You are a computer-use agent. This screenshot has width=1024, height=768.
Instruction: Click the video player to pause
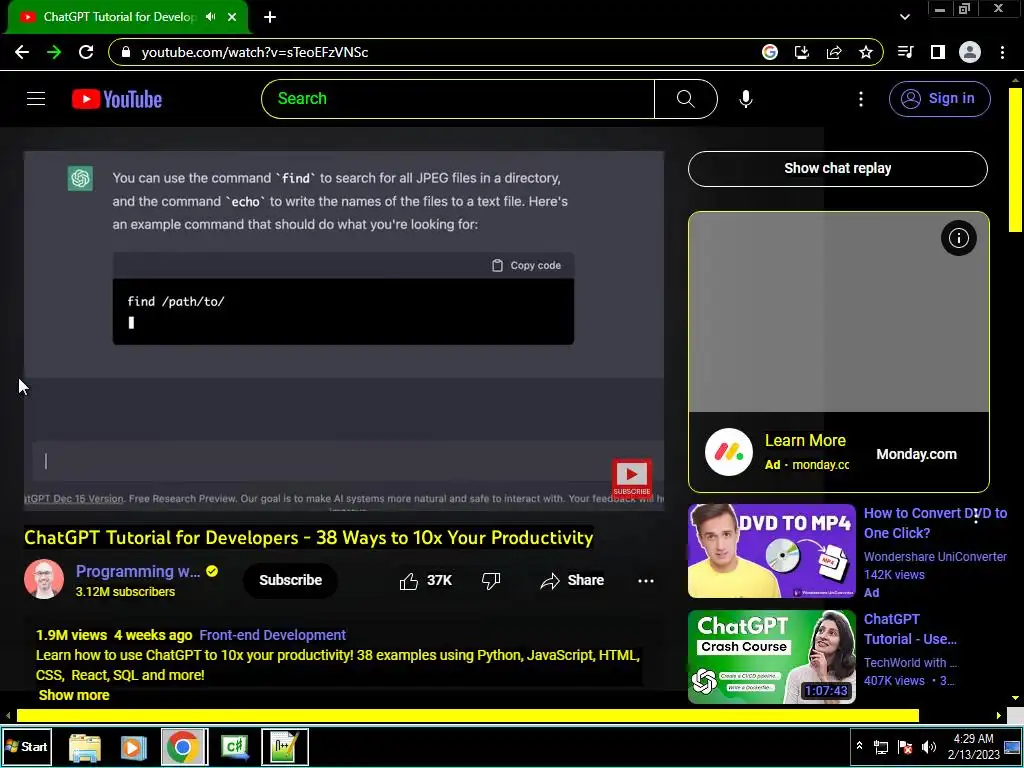(x=344, y=330)
